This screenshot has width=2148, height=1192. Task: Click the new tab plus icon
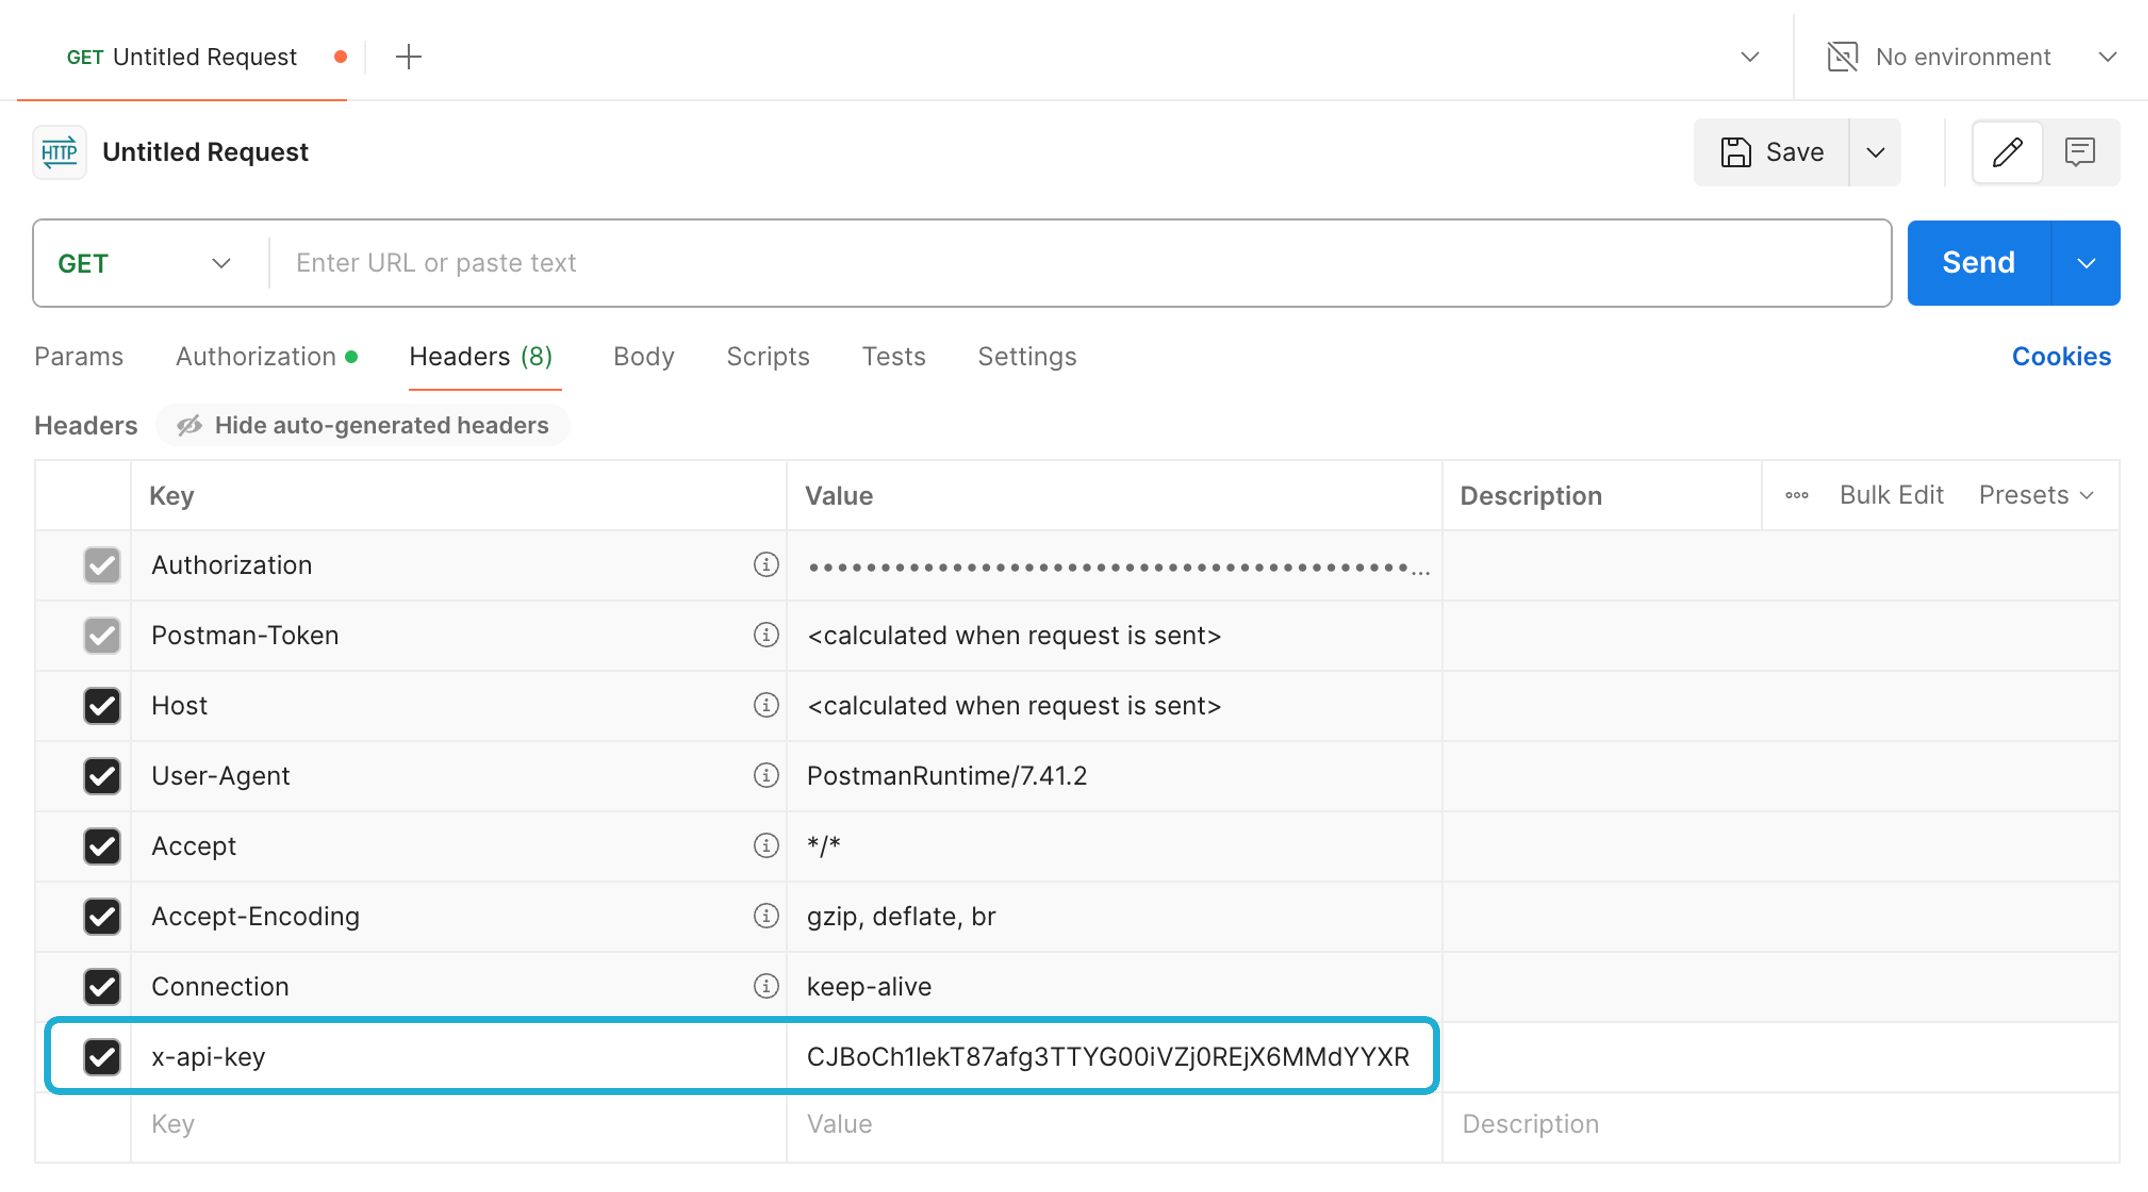click(x=408, y=57)
